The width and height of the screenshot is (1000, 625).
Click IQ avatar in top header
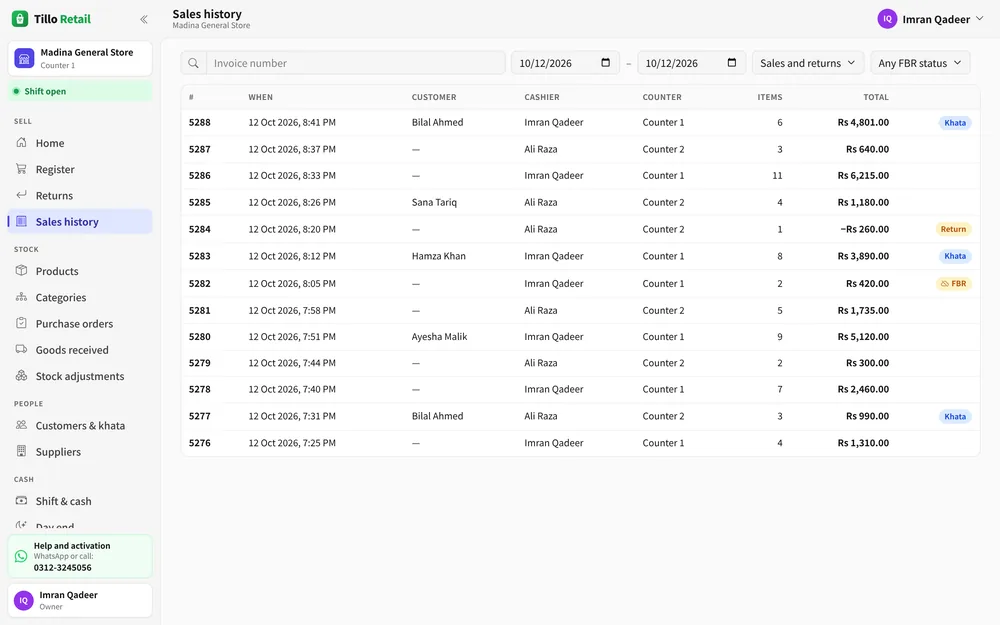point(887,19)
